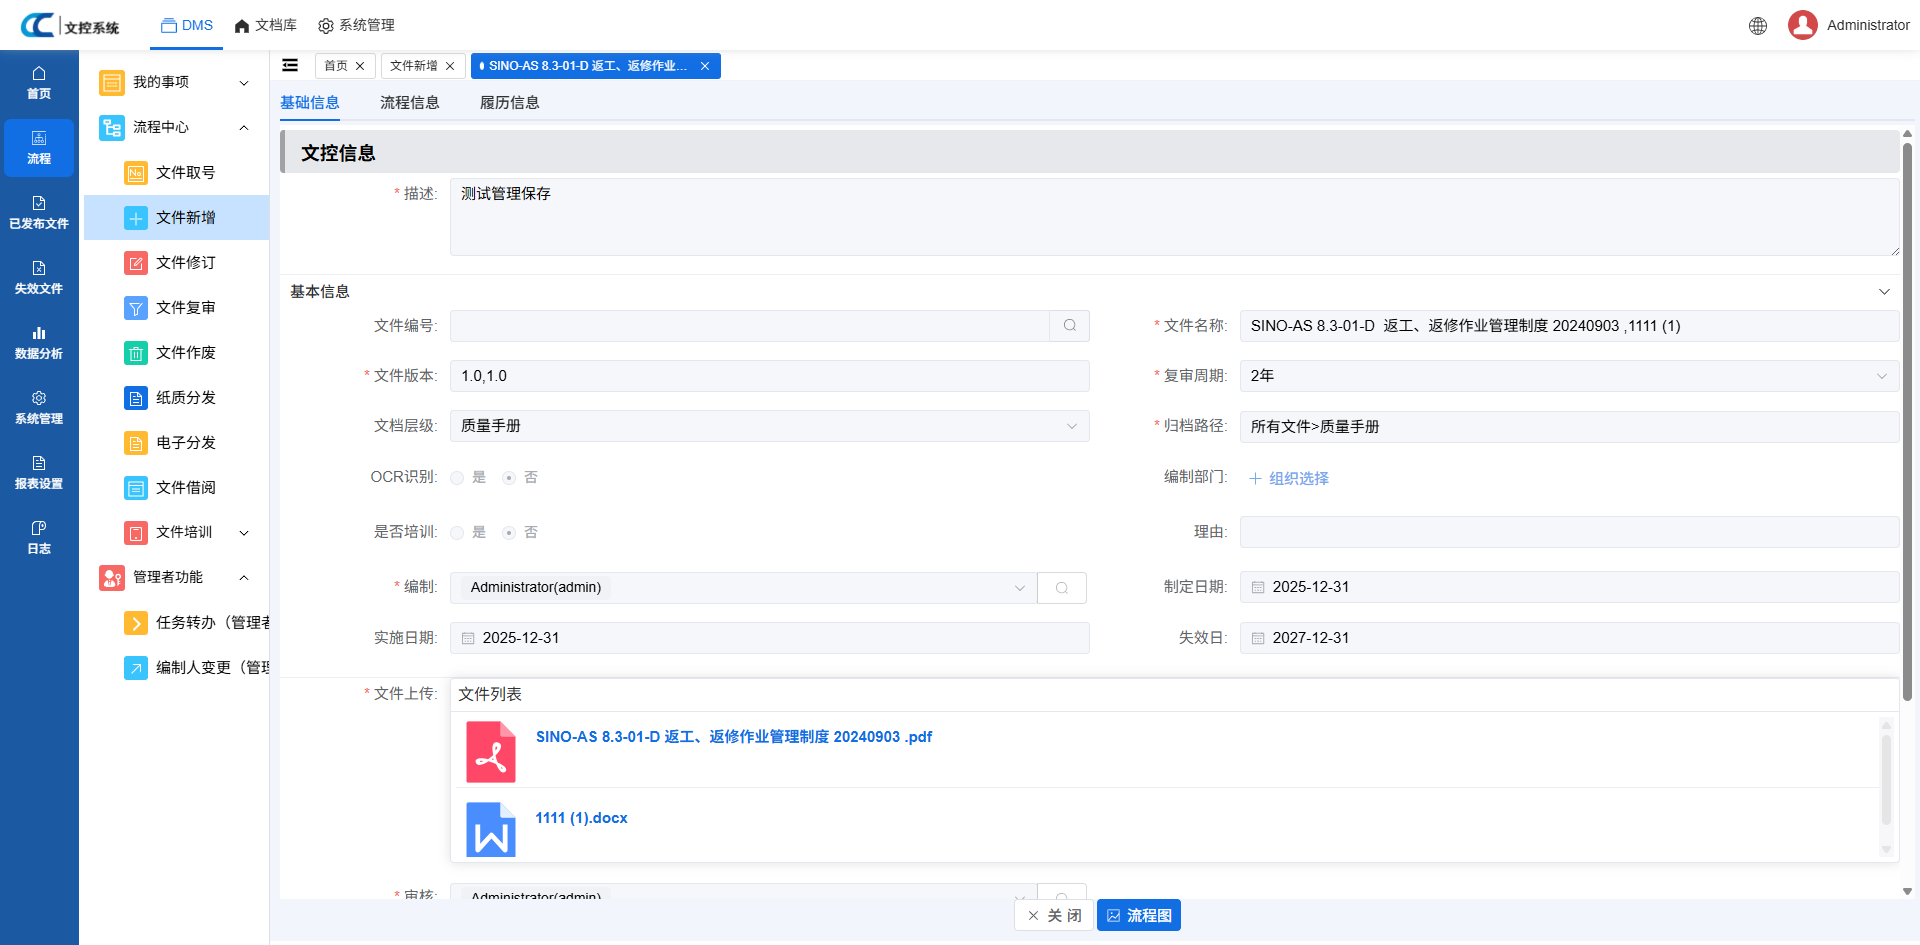Open the 已发布文件 sidebar icon
The image size is (1920, 945).
(39, 213)
